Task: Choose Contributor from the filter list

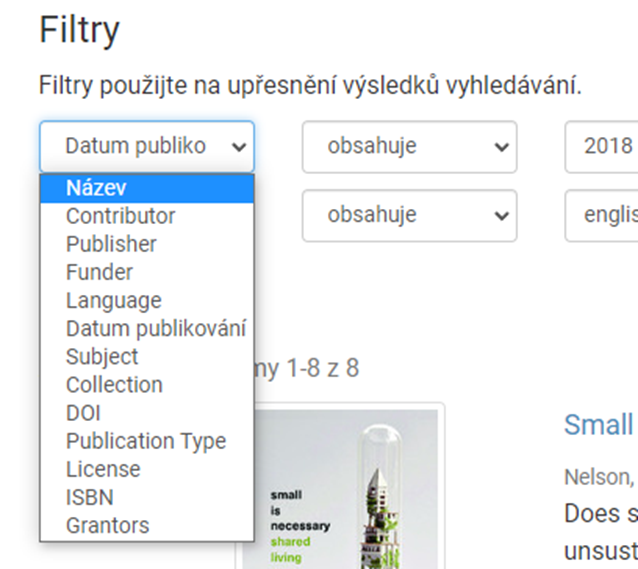Action: [x=147, y=216]
